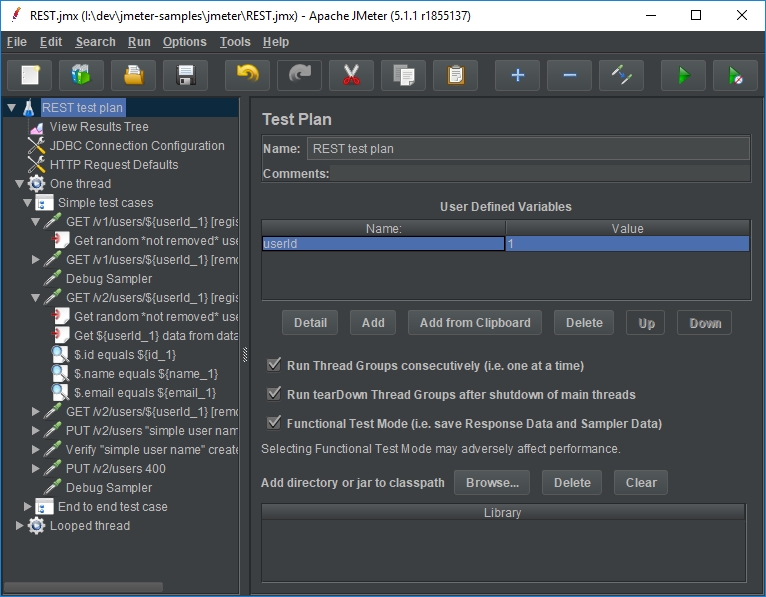Open the Run menu
Viewport: 766px width, 597px height.
(139, 42)
